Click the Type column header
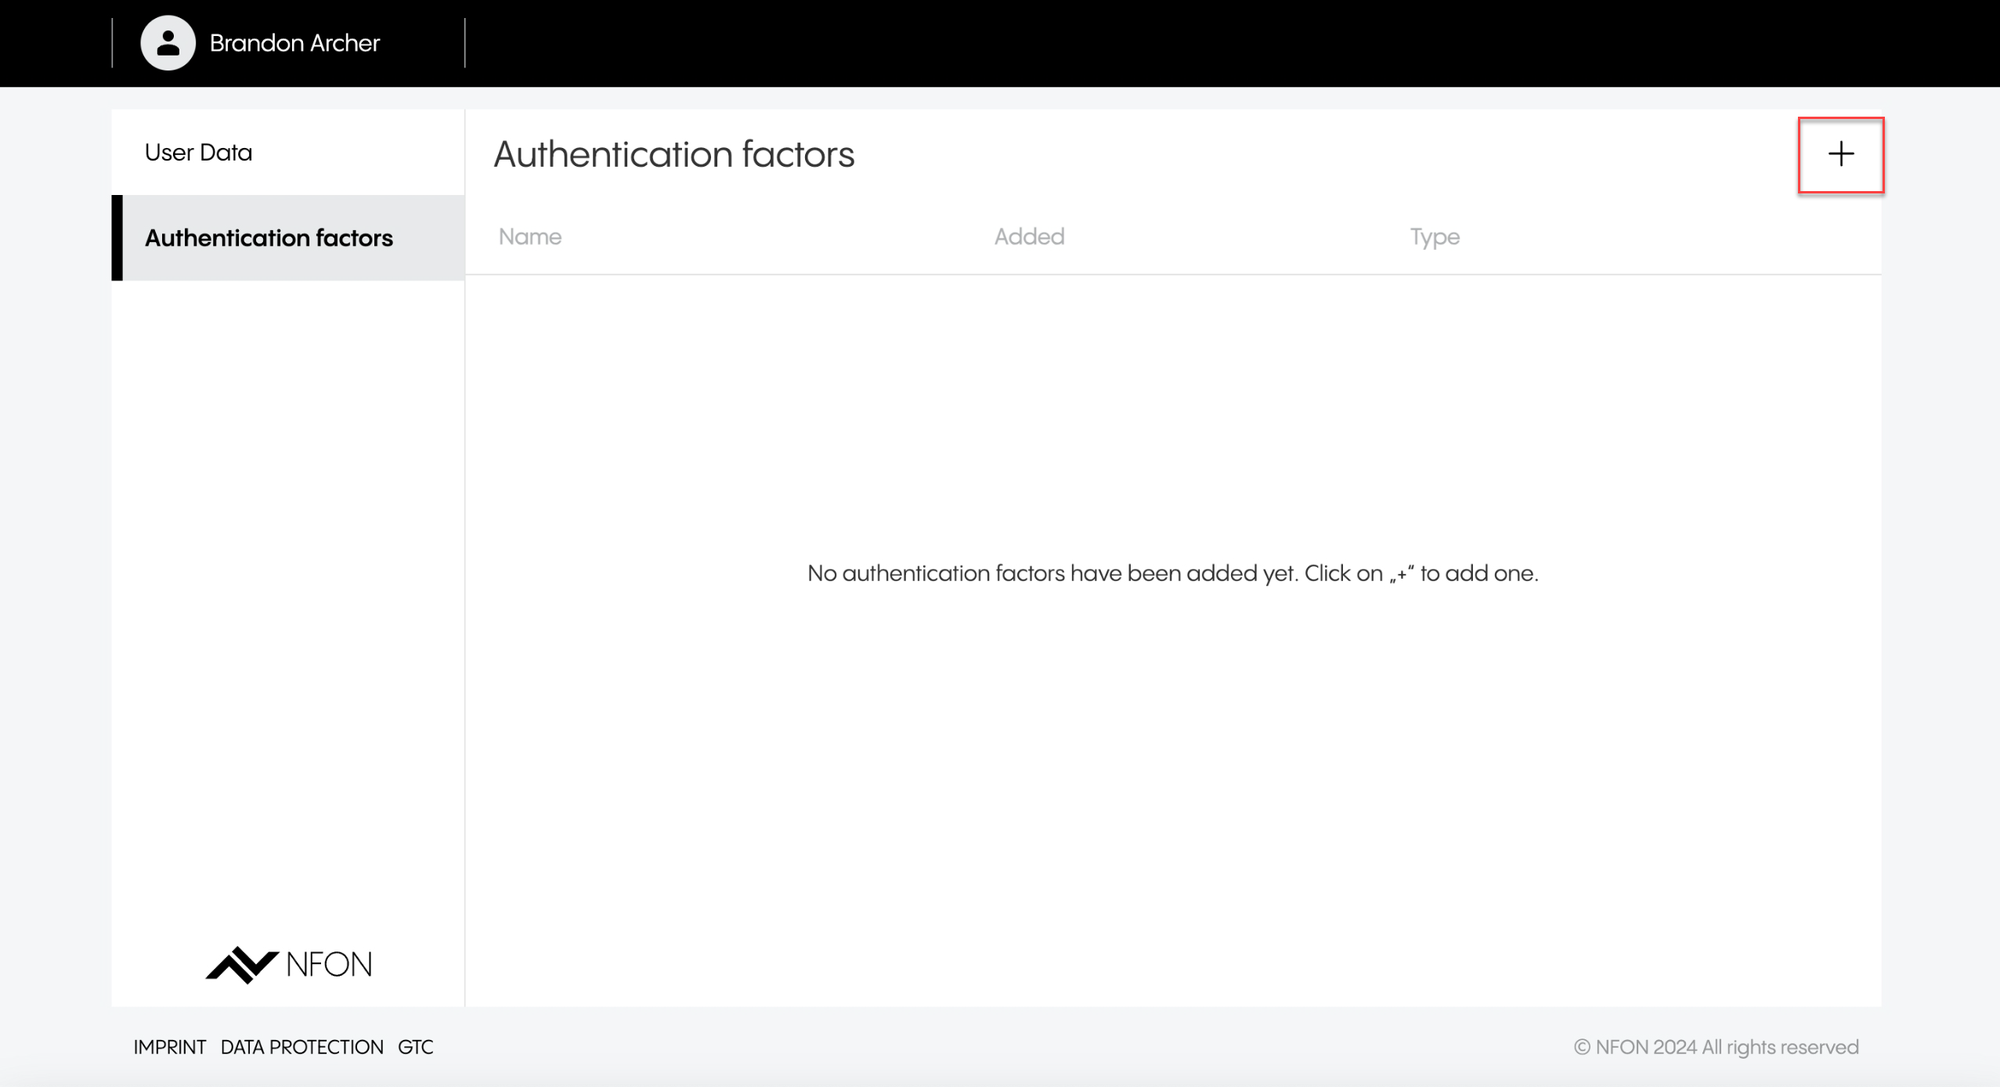The height and width of the screenshot is (1087, 2000). coord(1434,237)
